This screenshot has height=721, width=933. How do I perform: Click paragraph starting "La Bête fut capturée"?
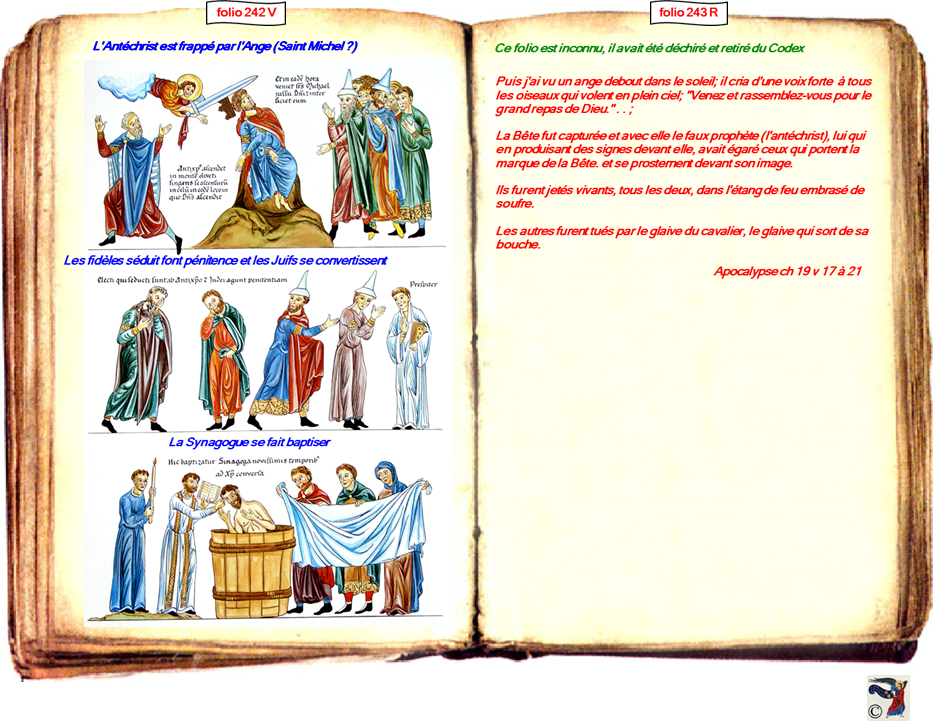681,149
